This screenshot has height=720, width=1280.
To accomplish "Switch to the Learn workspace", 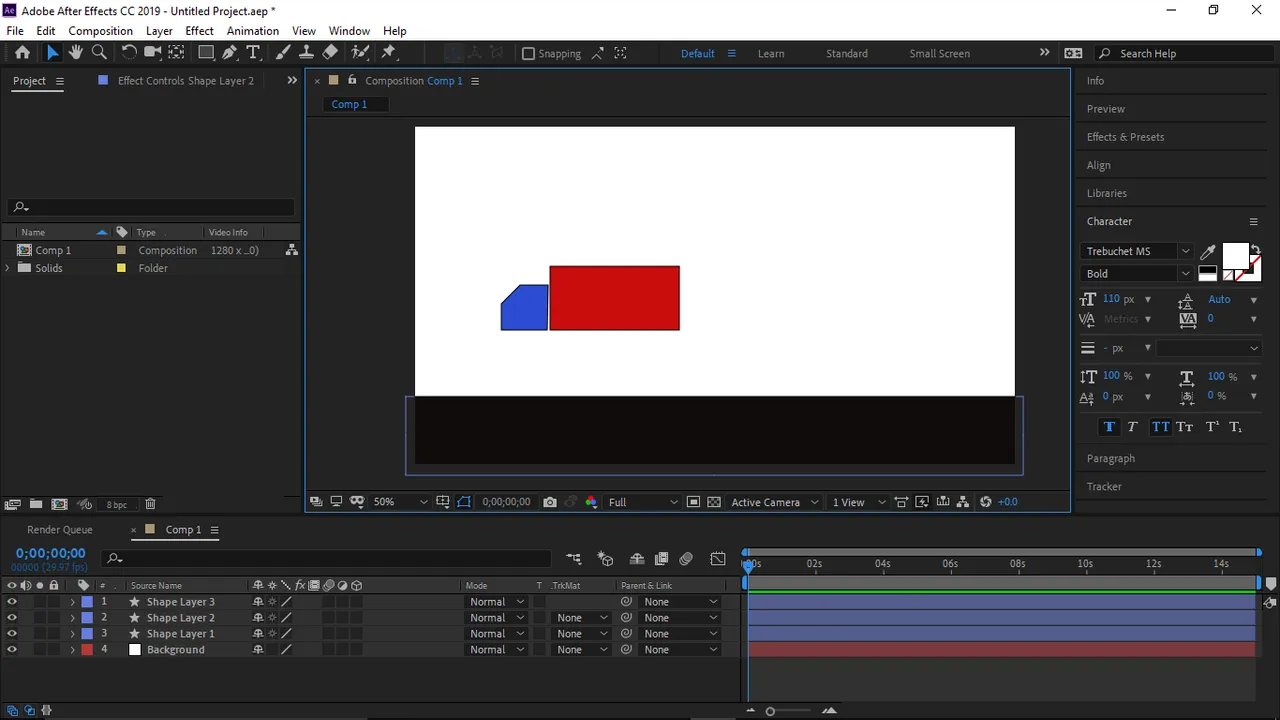I will pos(771,54).
